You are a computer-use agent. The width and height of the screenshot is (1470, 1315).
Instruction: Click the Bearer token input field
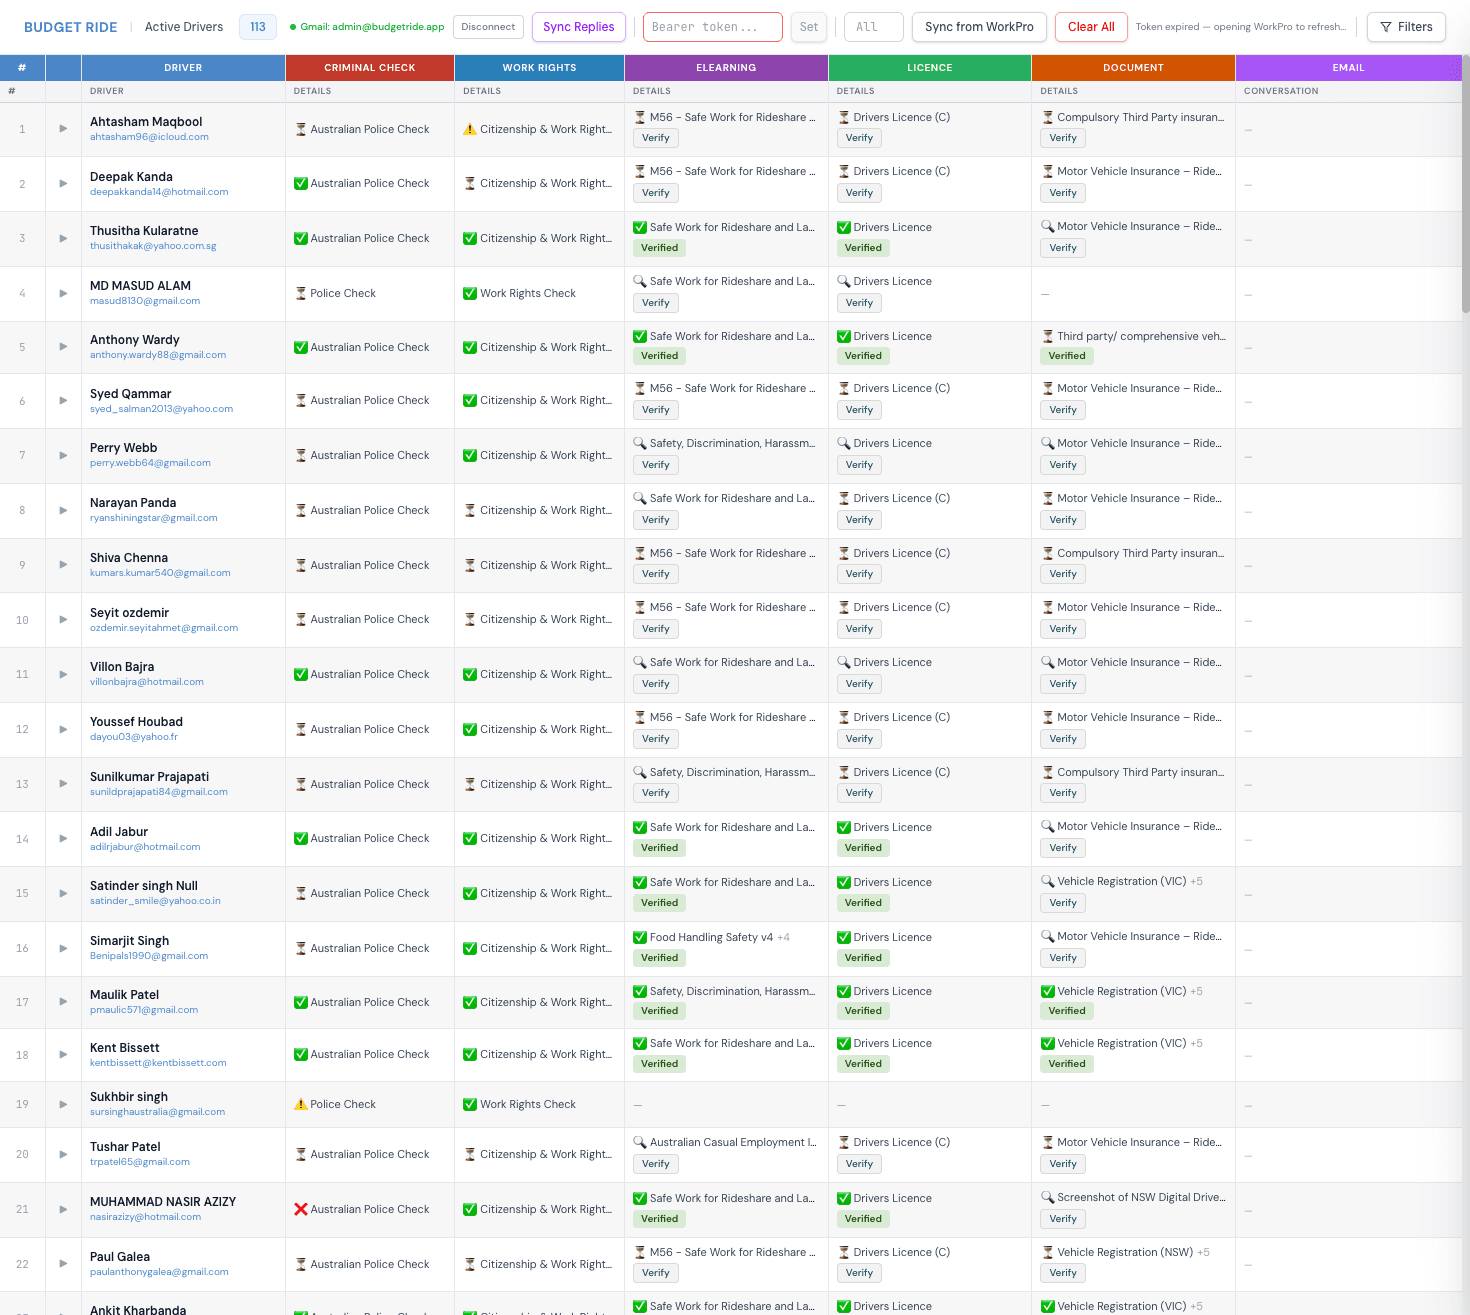[x=712, y=27]
